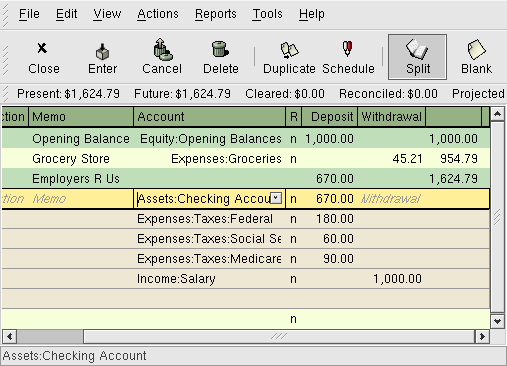Click the Future: $1,624.79 summary
Screen dimensions: 507x366
[182, 94]
